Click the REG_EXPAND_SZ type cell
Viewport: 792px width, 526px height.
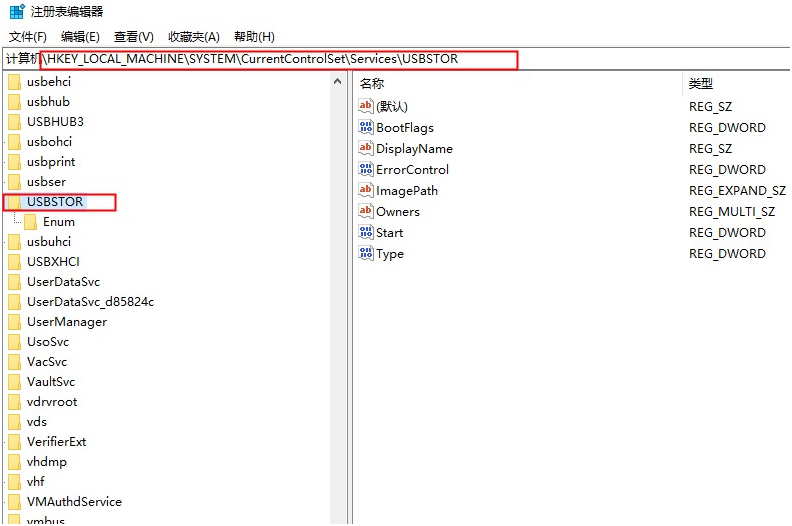737,190
